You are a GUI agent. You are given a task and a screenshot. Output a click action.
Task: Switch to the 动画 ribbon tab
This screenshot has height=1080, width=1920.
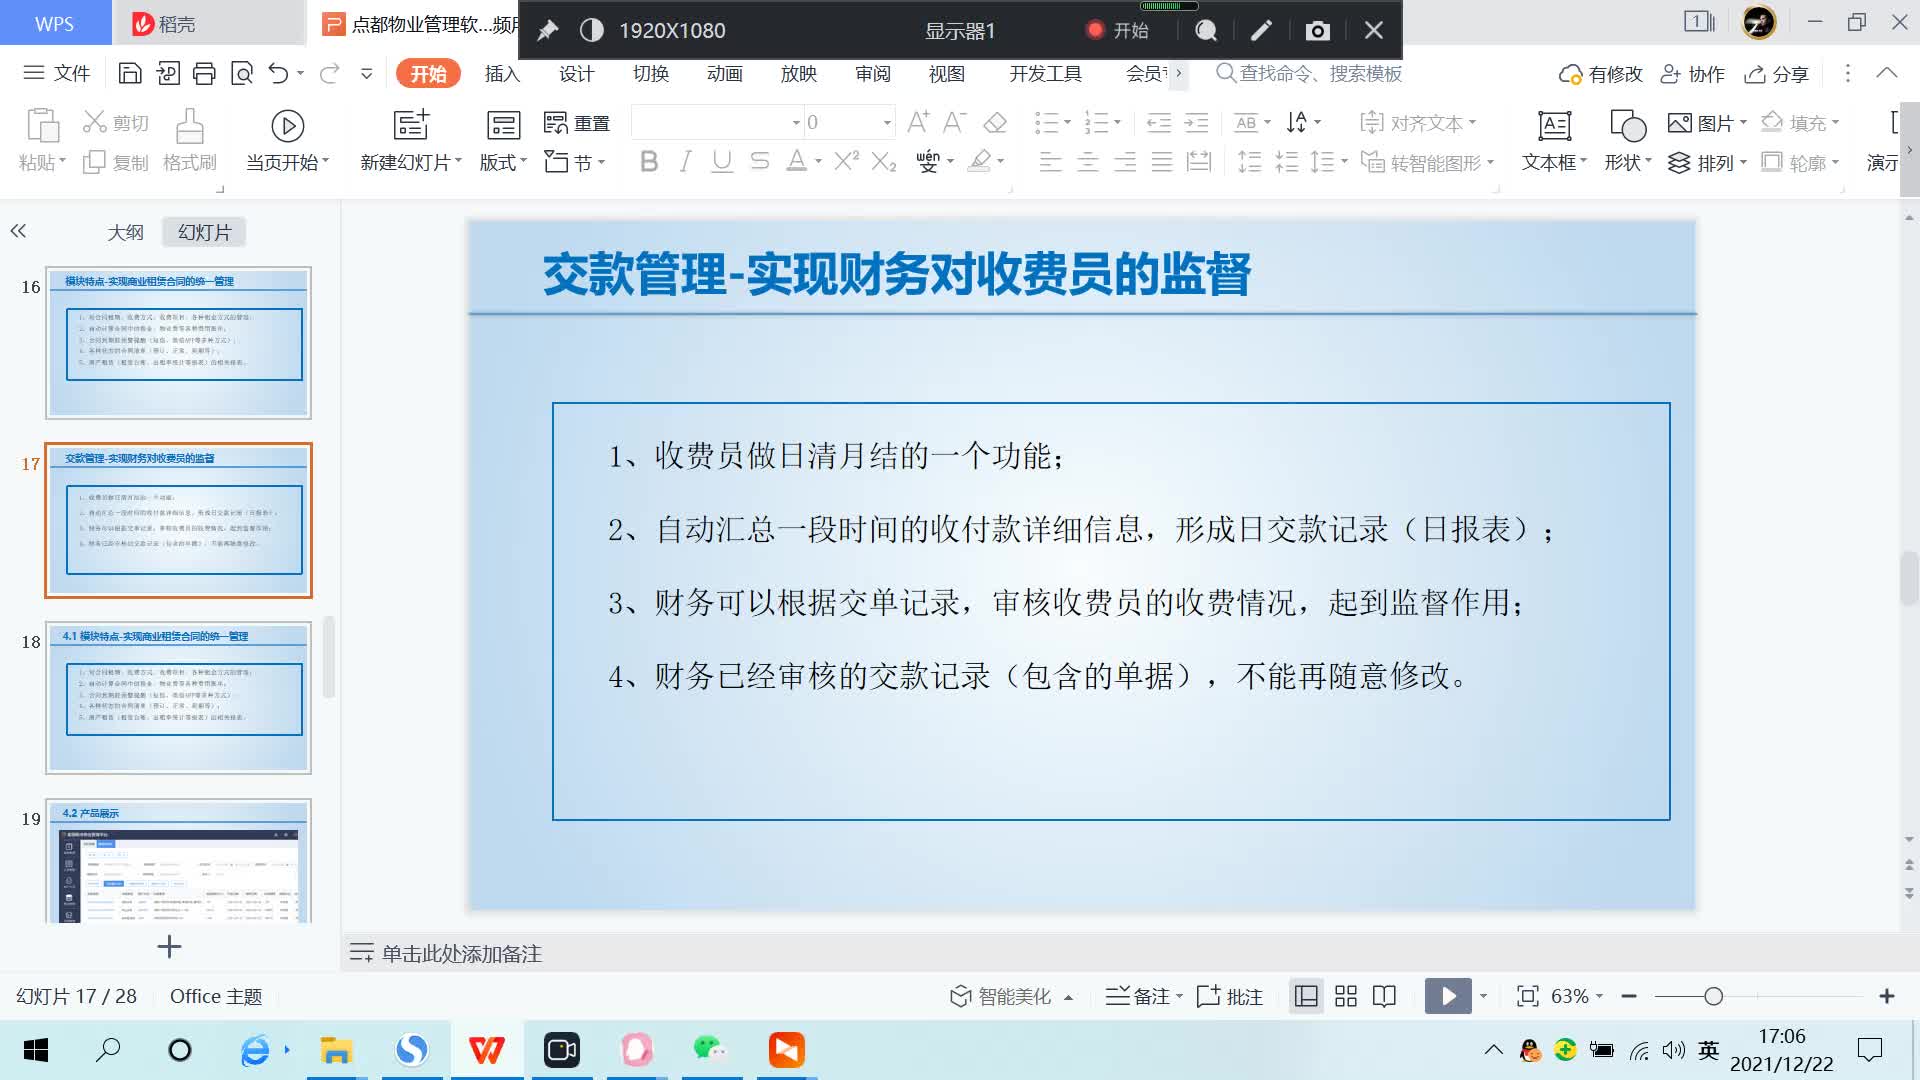(723, 74)
